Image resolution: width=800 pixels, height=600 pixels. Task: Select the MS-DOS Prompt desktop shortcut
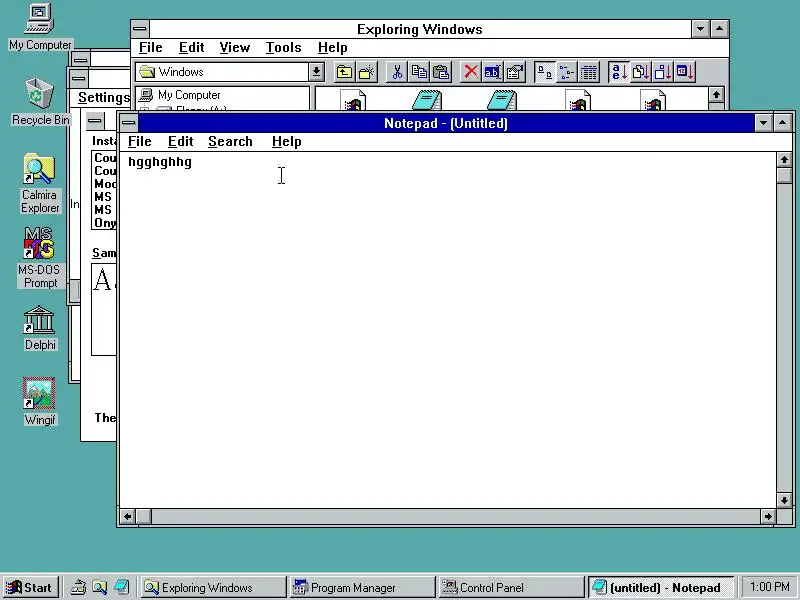coord(40,258)
